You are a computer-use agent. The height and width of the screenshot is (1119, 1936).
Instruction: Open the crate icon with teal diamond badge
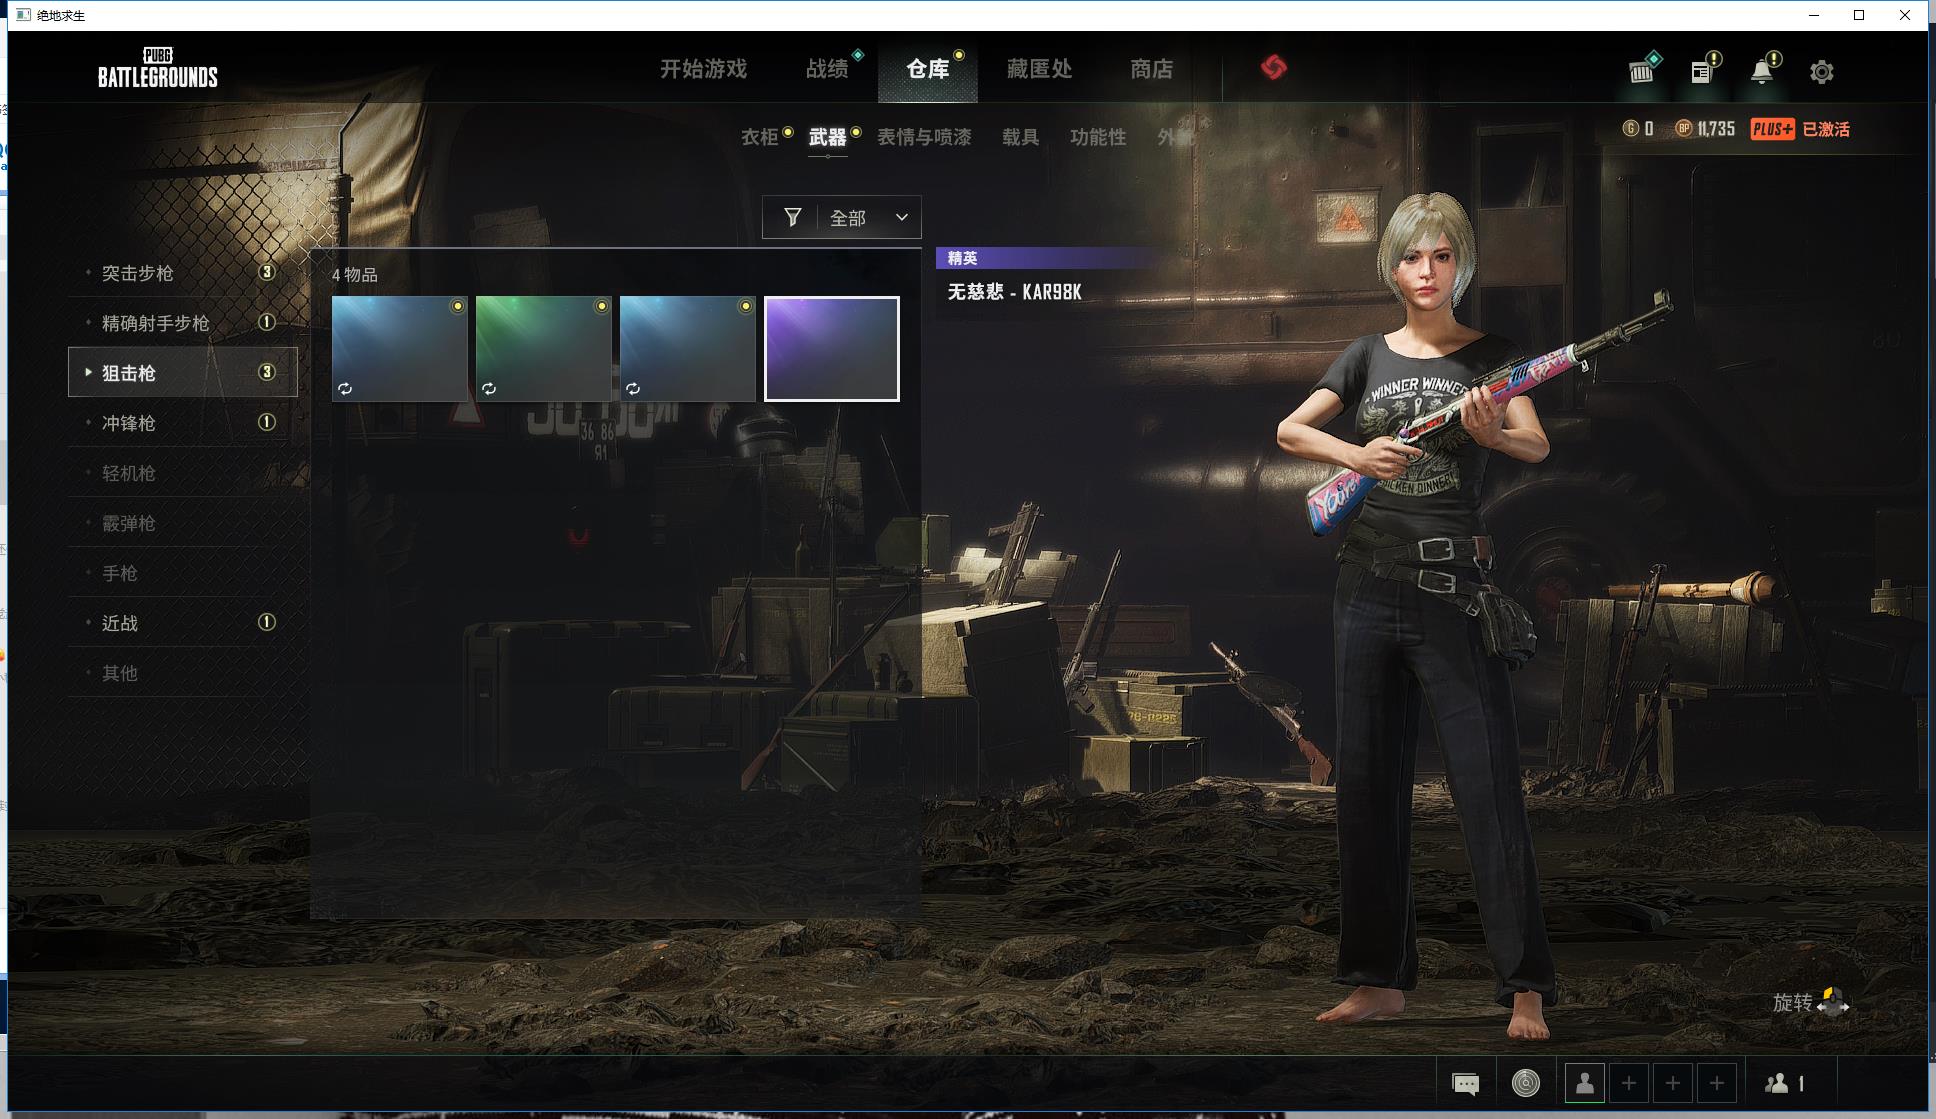[x=1642, y=71]
